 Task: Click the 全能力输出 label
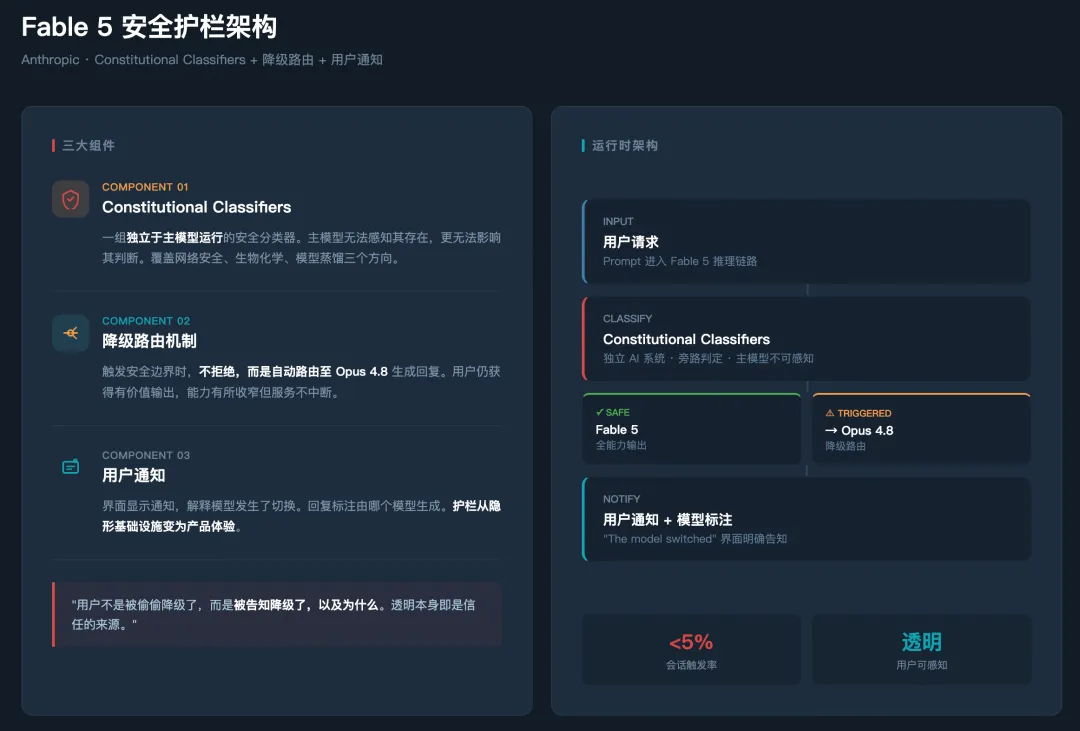(x=621, y=445)
